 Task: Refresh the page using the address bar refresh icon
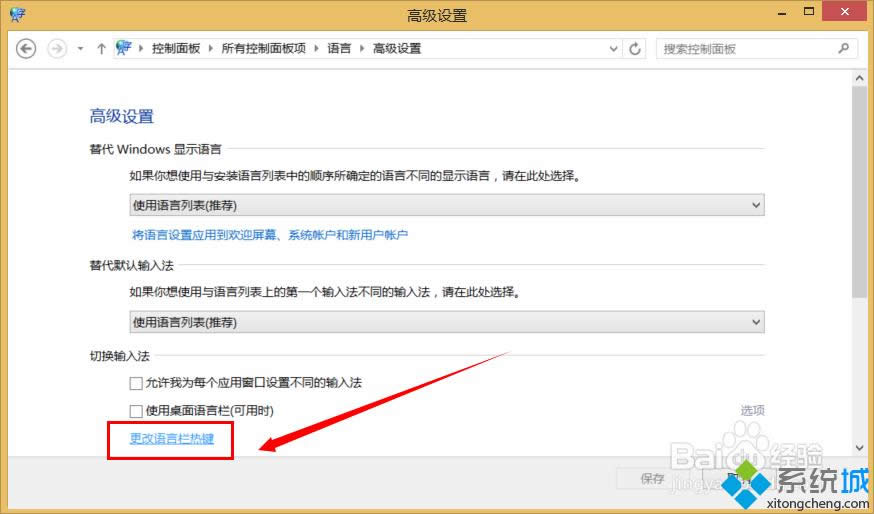point(635,48)
